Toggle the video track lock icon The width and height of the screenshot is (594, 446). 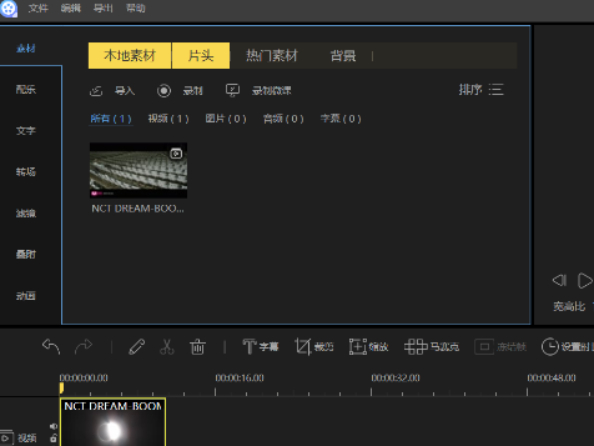click(53, 438)
